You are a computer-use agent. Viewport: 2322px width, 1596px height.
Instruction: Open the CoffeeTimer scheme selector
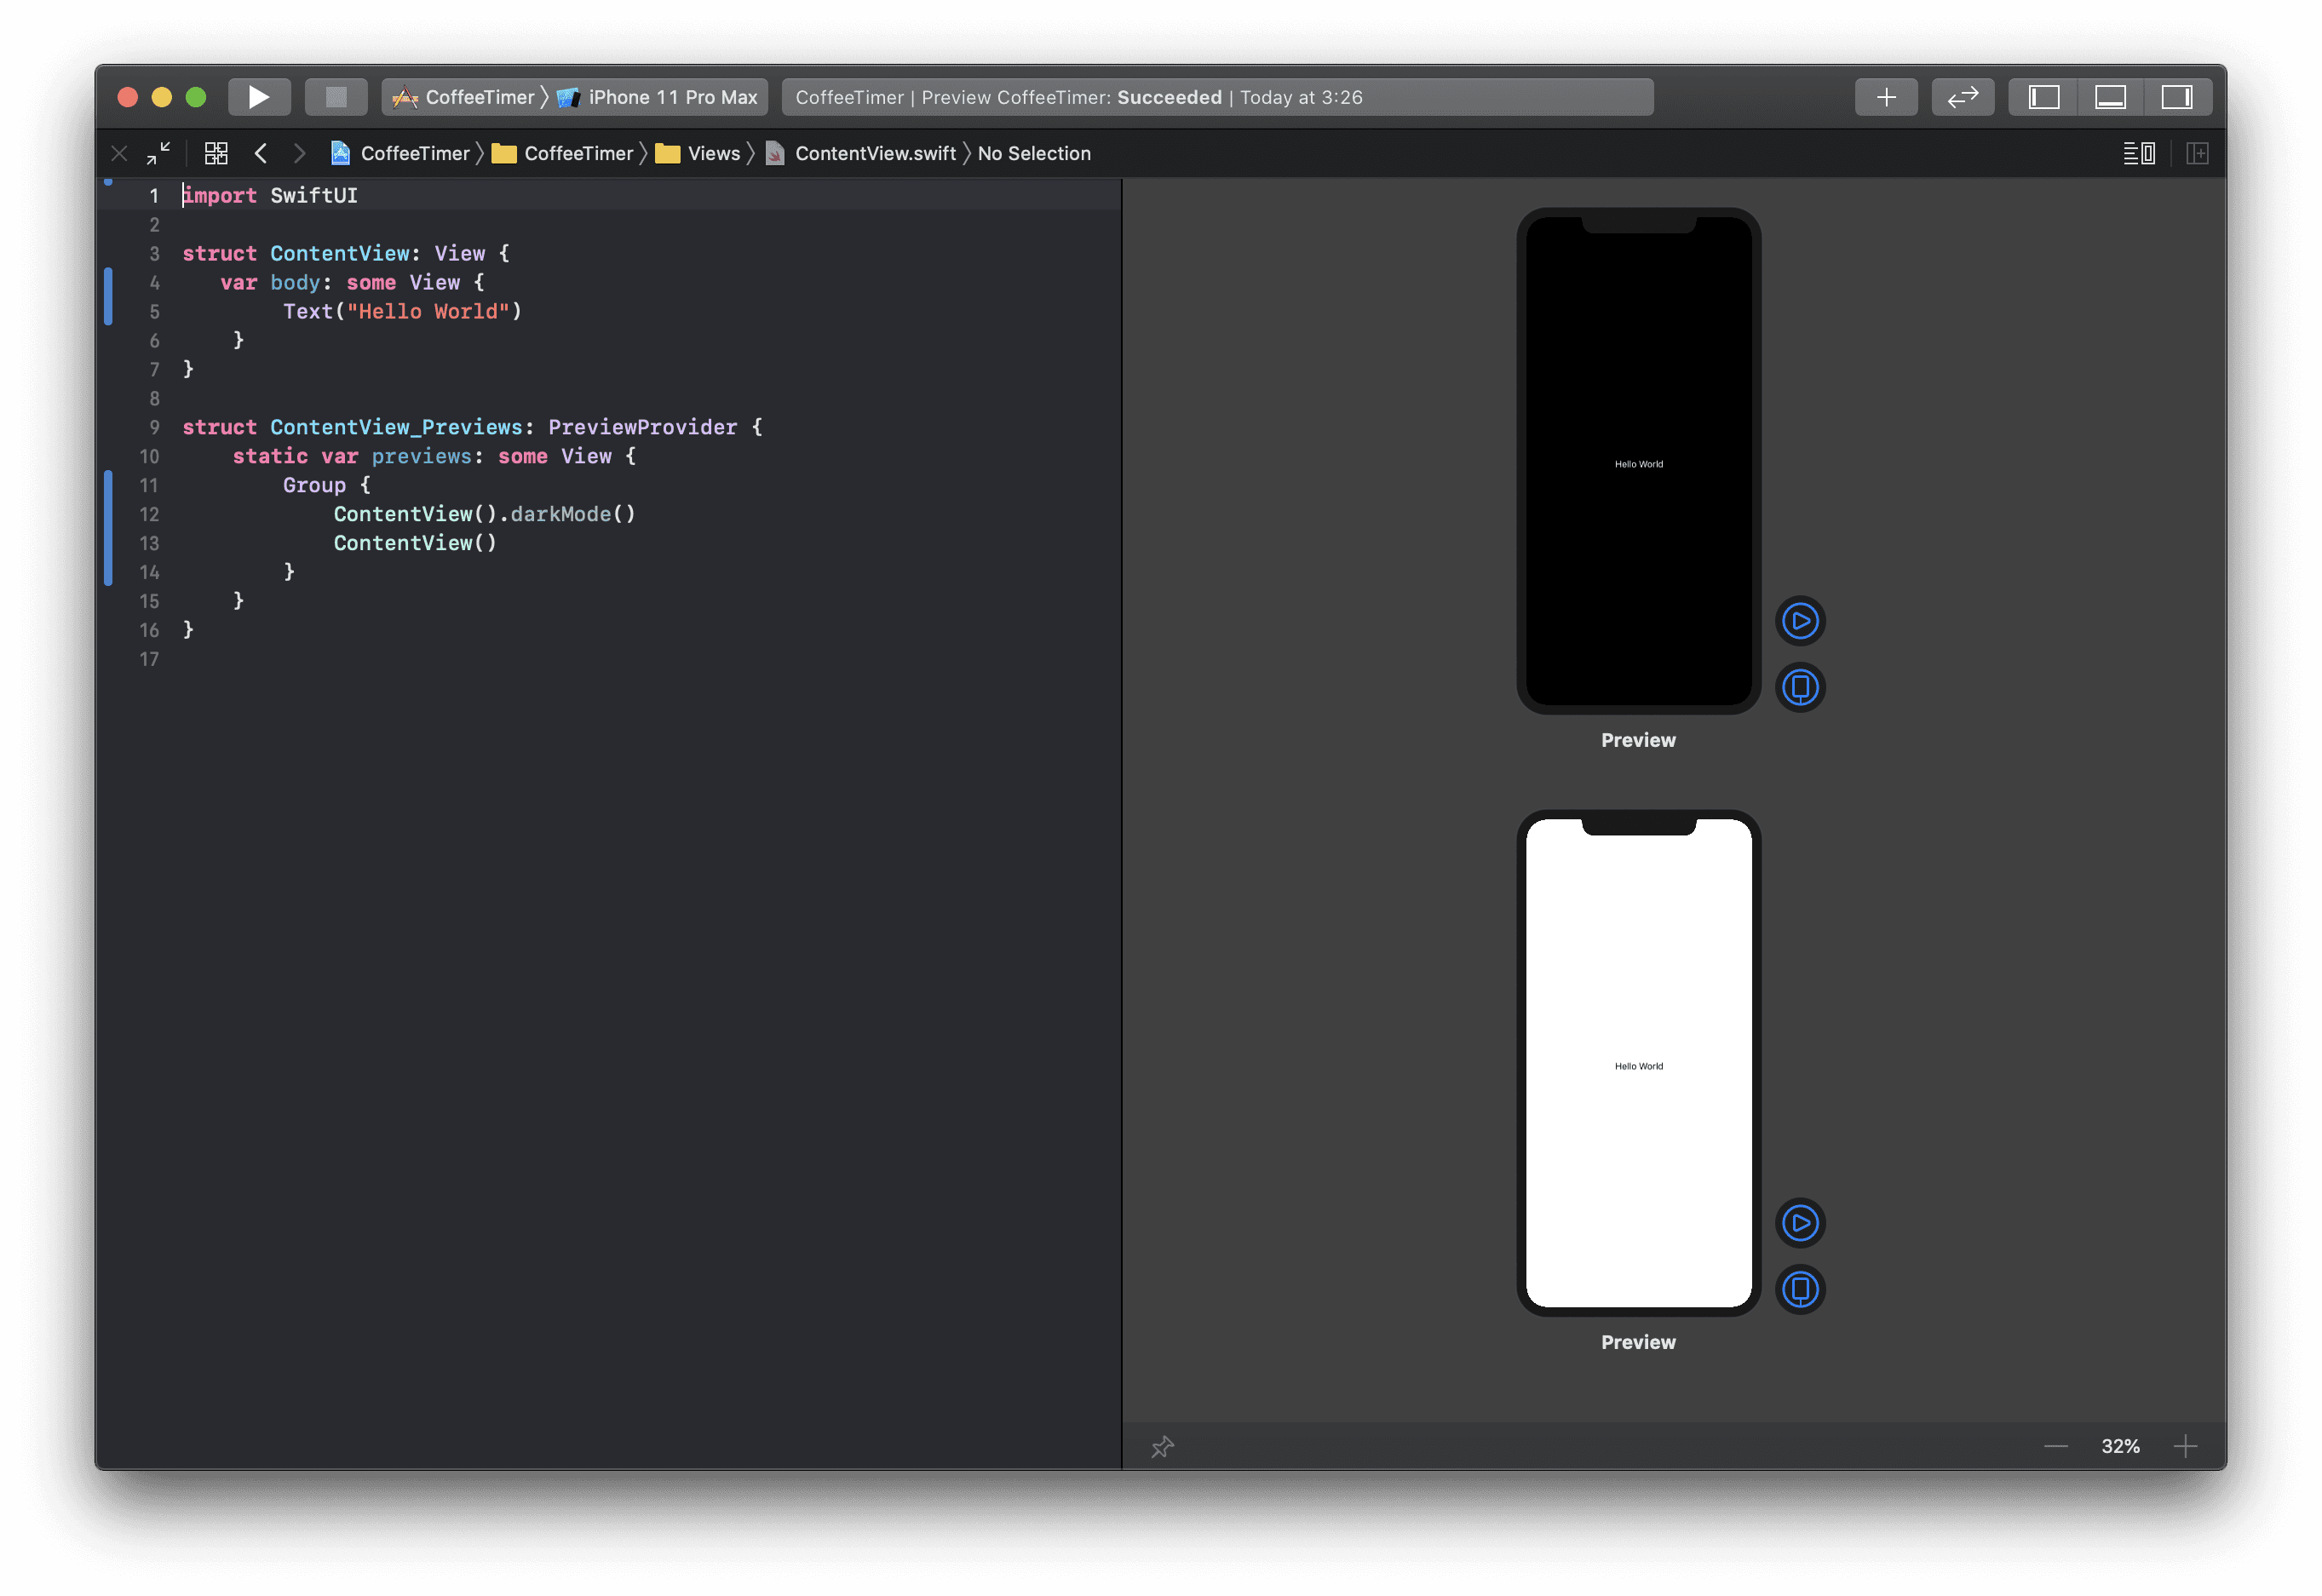(x=479, y=97)
